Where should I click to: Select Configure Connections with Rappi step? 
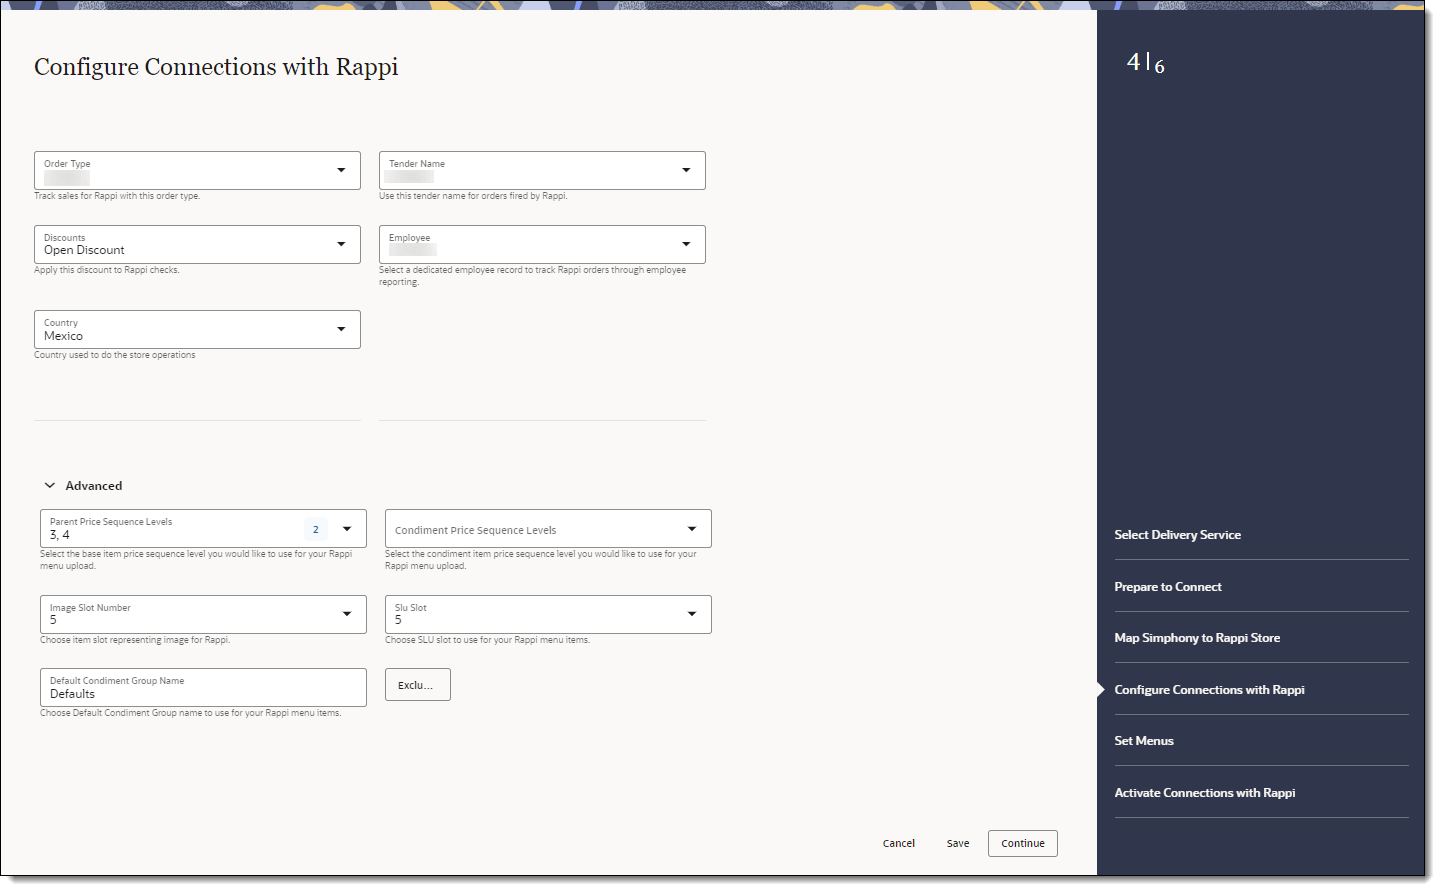tap(1209, 690)
